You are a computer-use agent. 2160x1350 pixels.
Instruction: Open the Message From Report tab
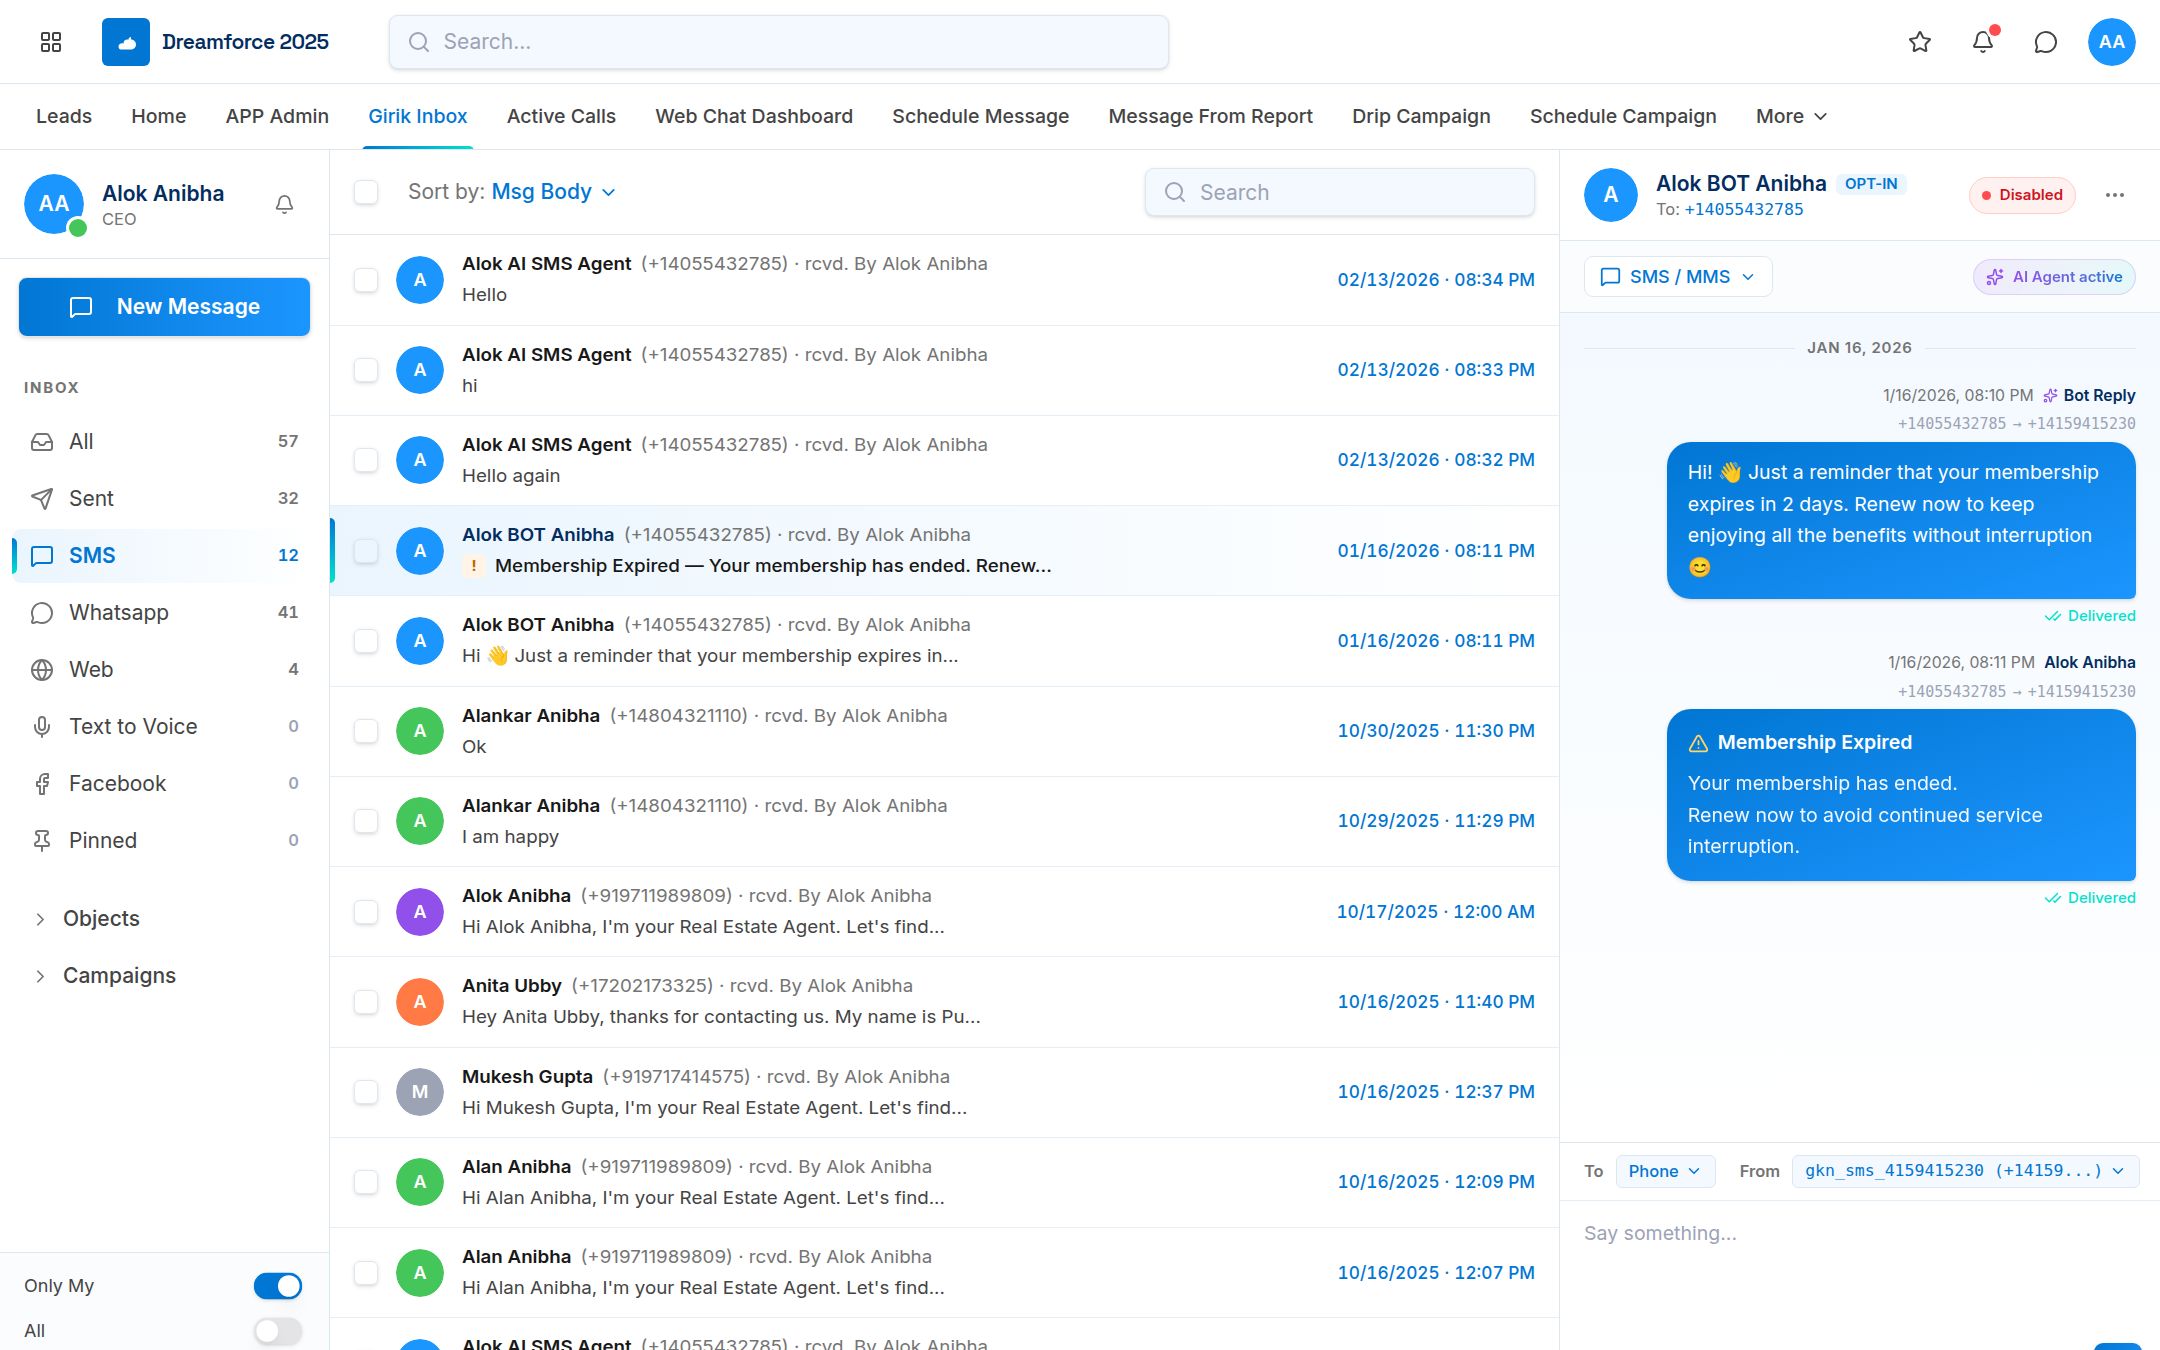pyautogui.click(x=1210, y=116)
